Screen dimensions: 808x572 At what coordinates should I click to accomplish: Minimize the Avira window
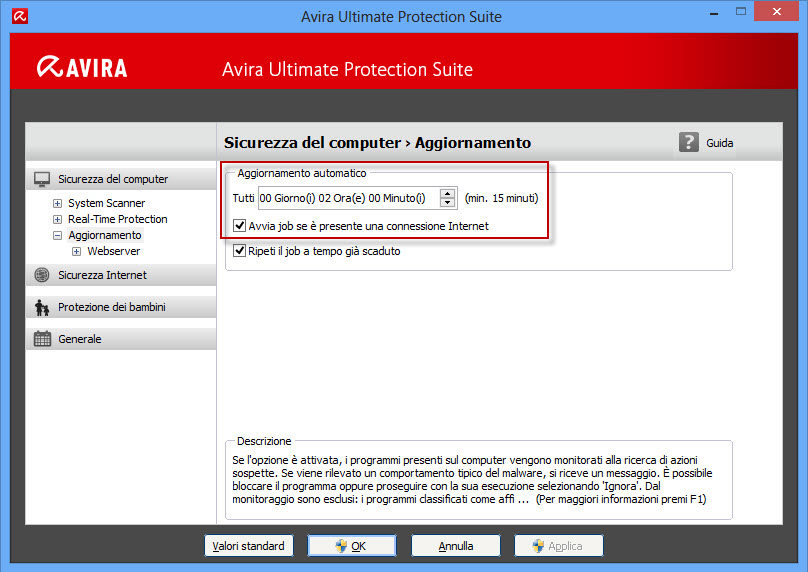tap(714, 14)
